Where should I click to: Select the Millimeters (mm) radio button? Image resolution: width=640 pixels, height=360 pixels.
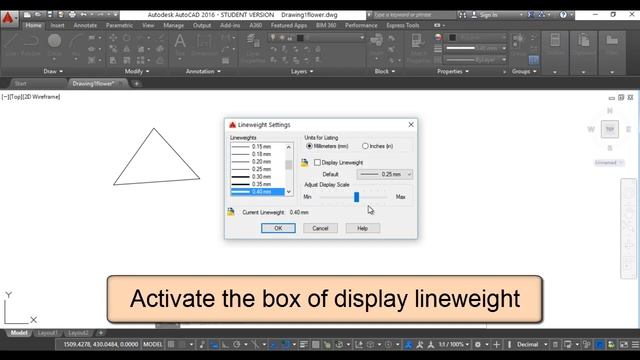click(x=309, y=146)
